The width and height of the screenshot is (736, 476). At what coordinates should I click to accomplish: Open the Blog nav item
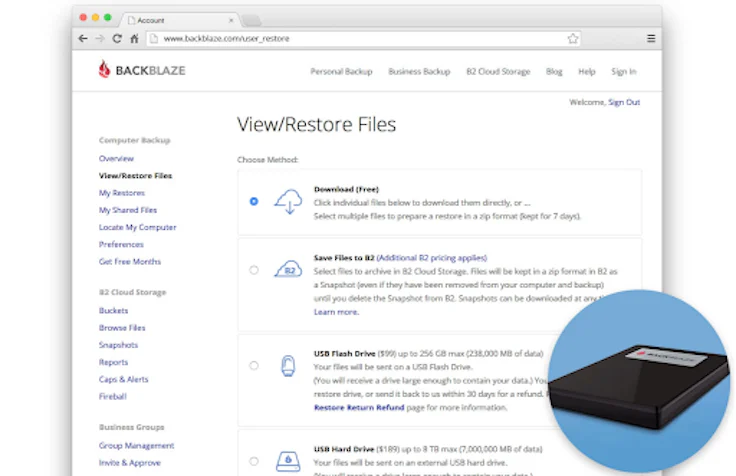pyautogui.click(x=554, y=71)
